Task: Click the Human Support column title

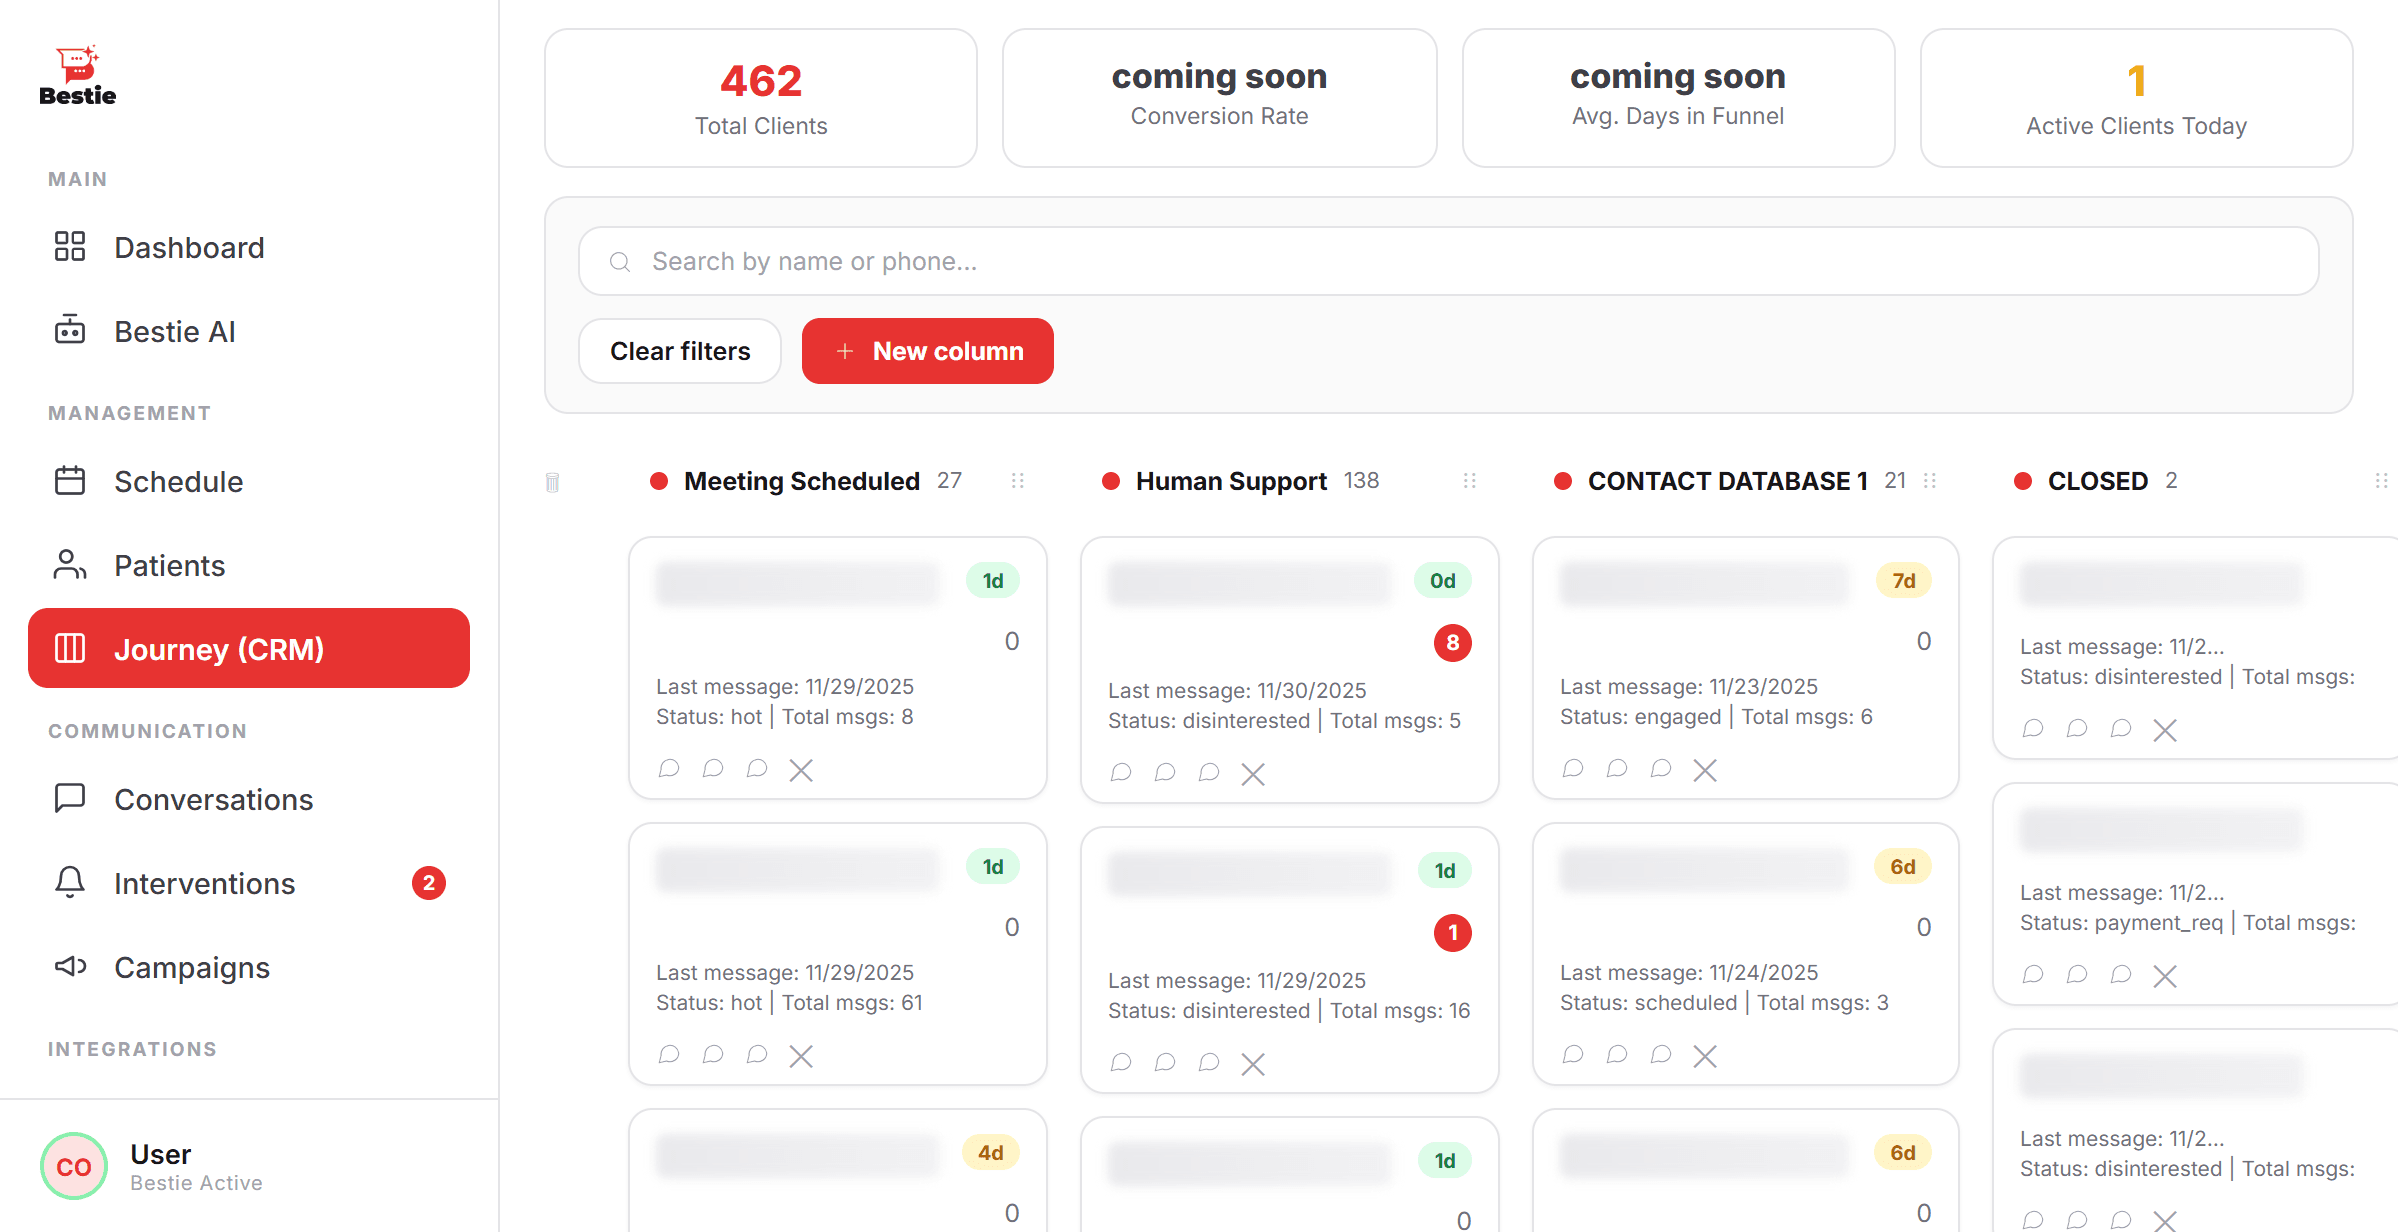Action: tap(1231, 481)
